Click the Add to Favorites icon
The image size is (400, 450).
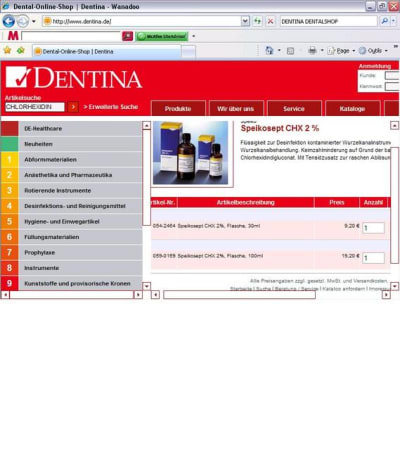[21, 51]
